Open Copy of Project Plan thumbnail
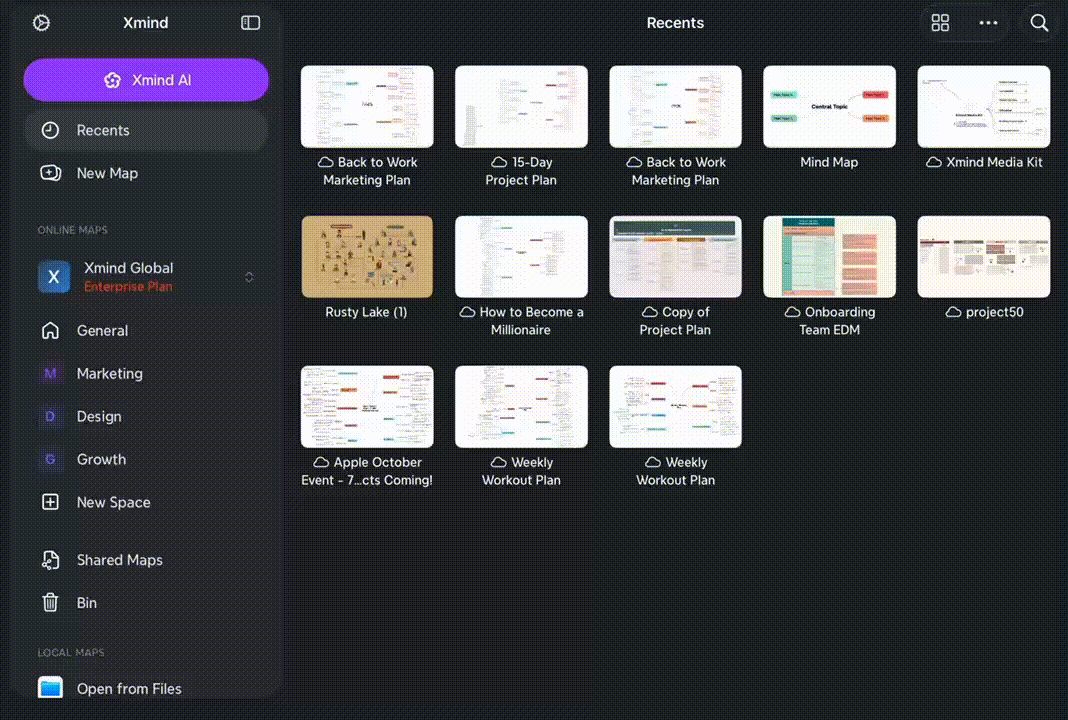 coord(676,257)
